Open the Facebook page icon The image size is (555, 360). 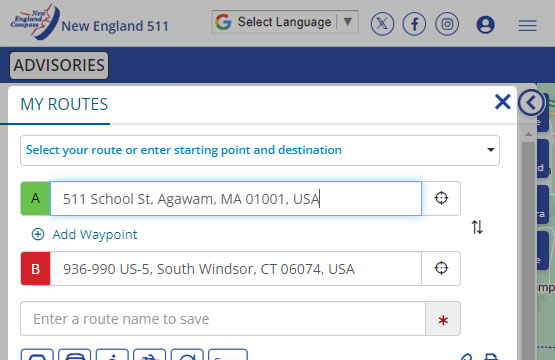coord(414,24)
